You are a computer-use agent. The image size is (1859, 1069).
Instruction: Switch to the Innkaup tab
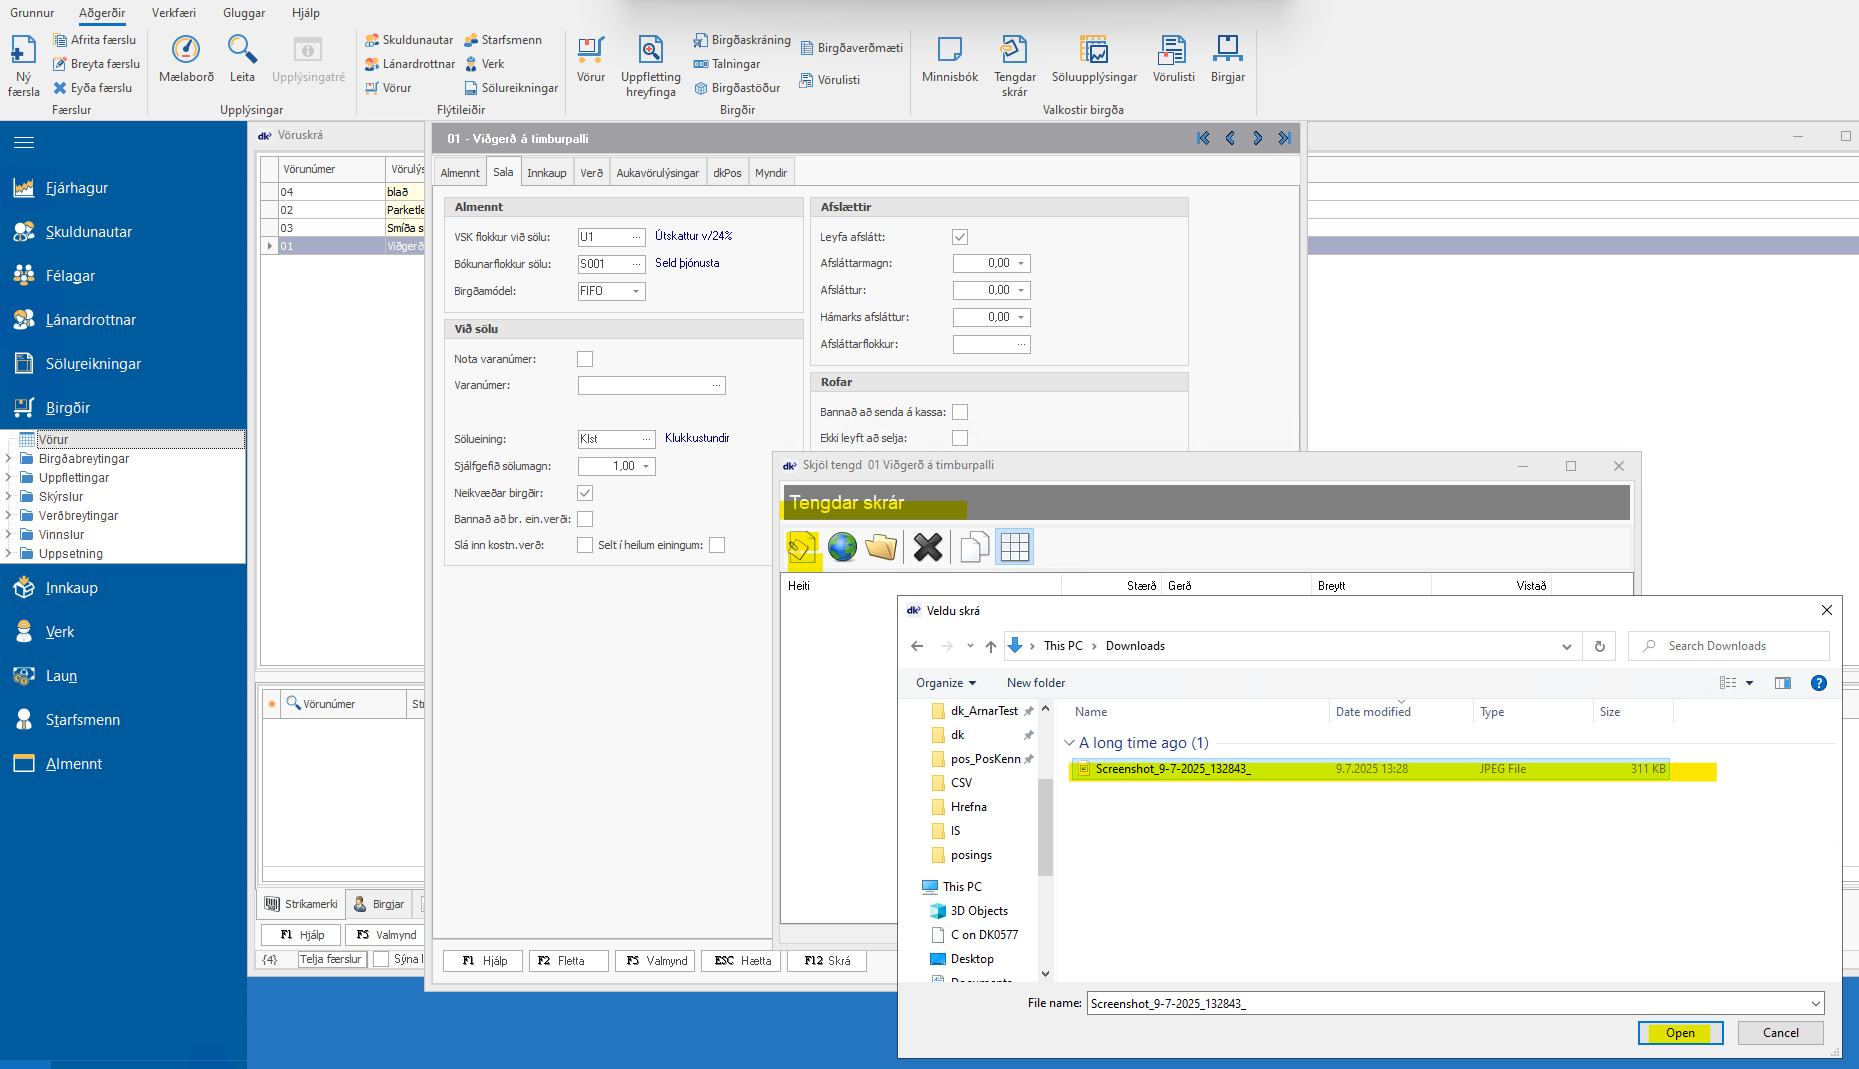[x=546, y=173]
